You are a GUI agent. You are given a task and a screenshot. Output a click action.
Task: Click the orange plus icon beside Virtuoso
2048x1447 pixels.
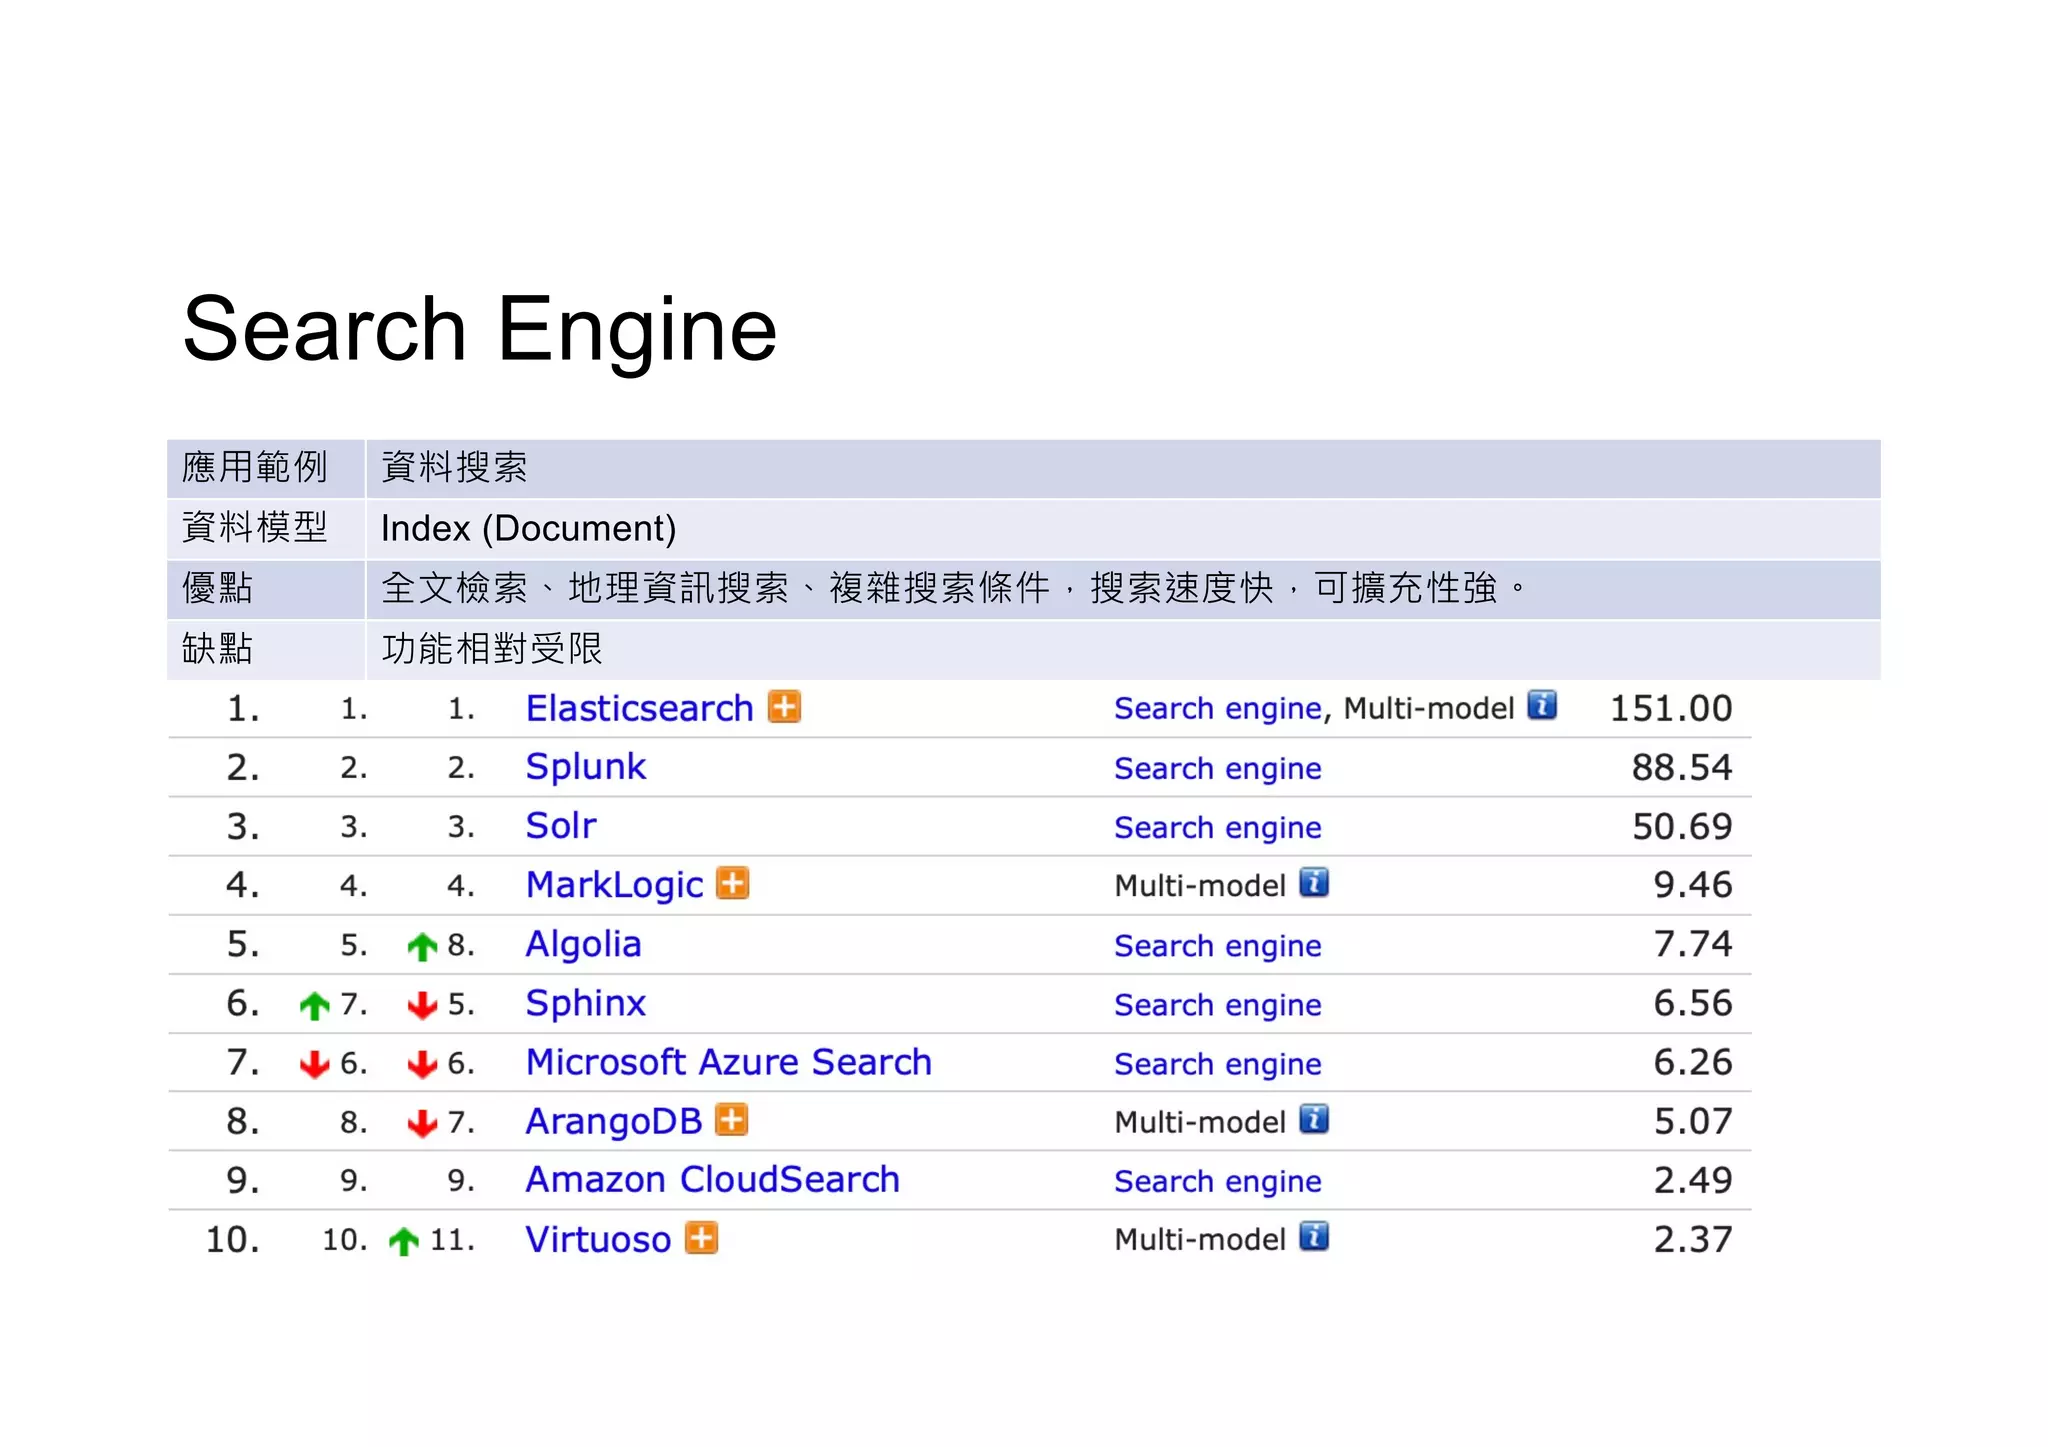click(x=702, y=1237)
